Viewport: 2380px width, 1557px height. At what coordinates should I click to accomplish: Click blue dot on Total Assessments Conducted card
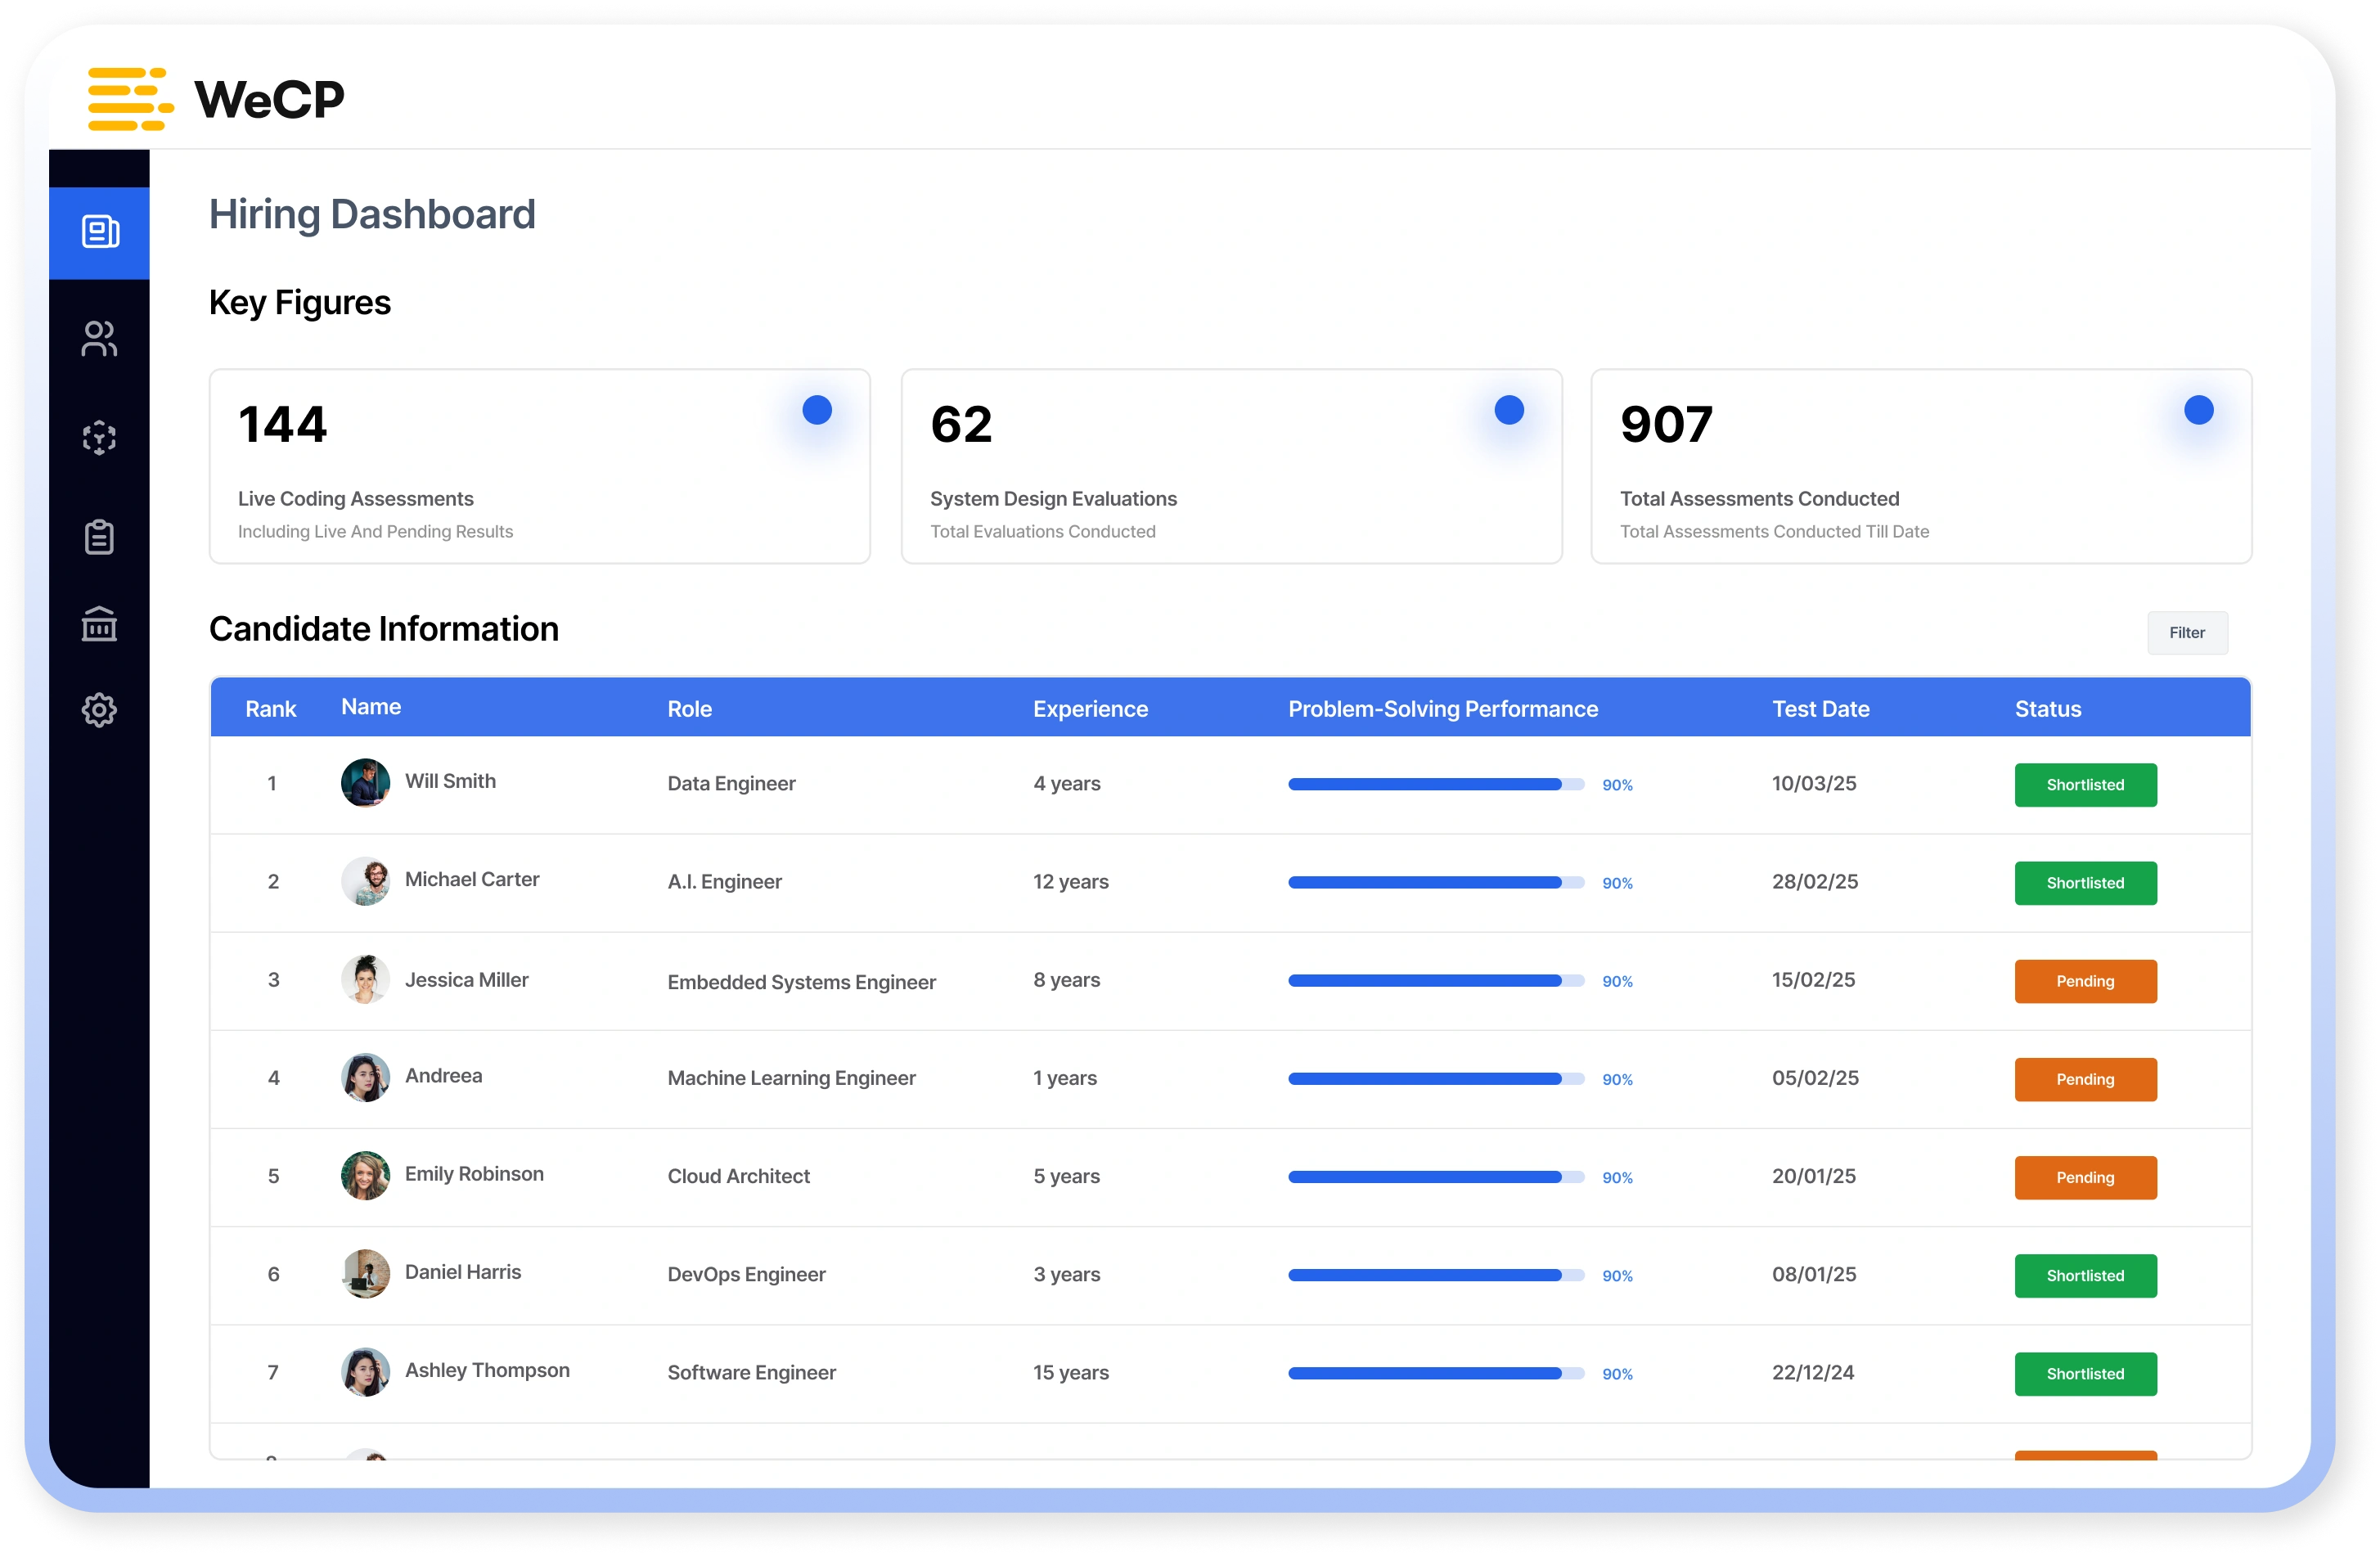pos(2199,410)
